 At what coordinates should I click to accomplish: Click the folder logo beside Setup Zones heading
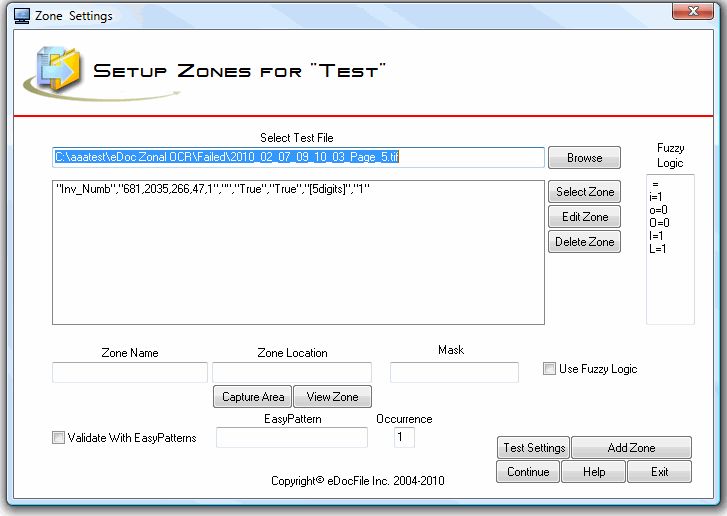point(60,68)
